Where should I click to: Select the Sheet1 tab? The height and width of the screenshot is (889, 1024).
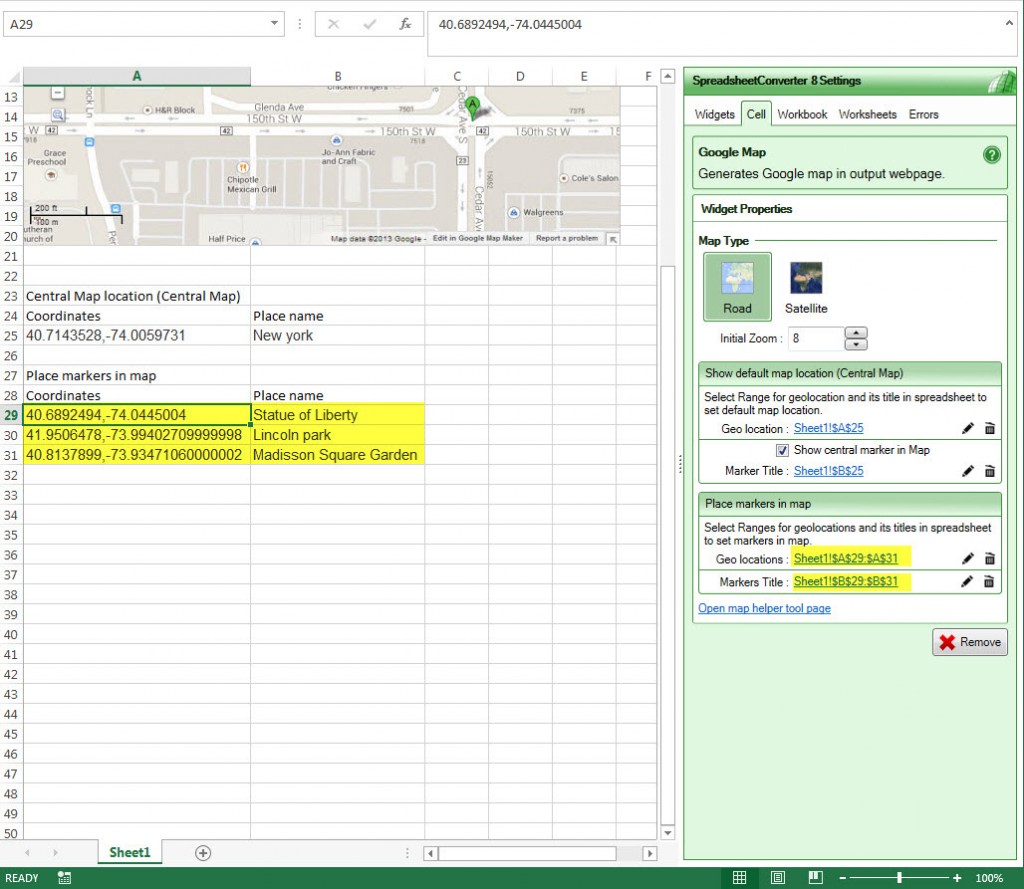[x=129, y=853]
